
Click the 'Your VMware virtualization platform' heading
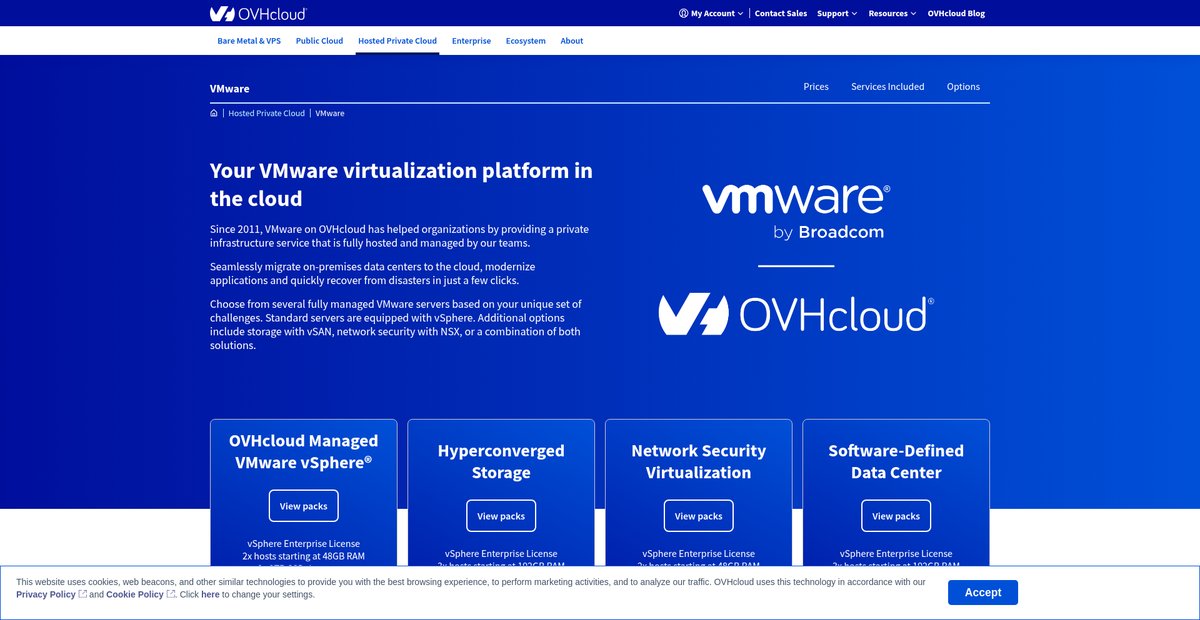point(401,184)
